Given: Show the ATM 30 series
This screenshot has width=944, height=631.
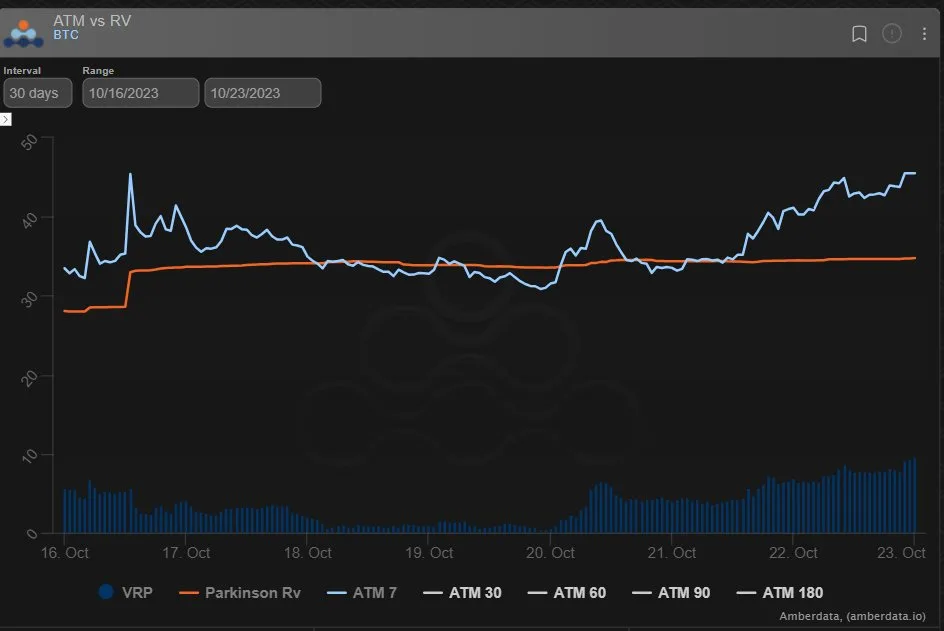Looking at the screenshot, I should coord(462,592).
